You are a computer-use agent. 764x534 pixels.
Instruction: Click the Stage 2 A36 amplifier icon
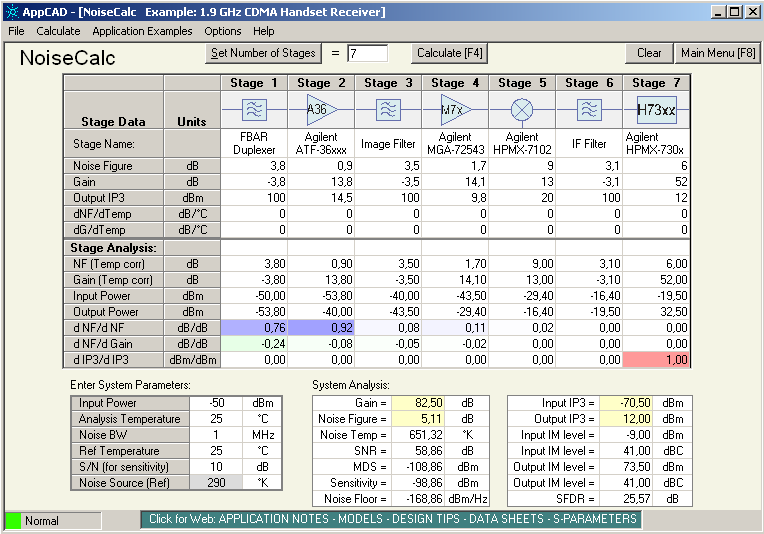pyautogui.click(x=321, y=110)
